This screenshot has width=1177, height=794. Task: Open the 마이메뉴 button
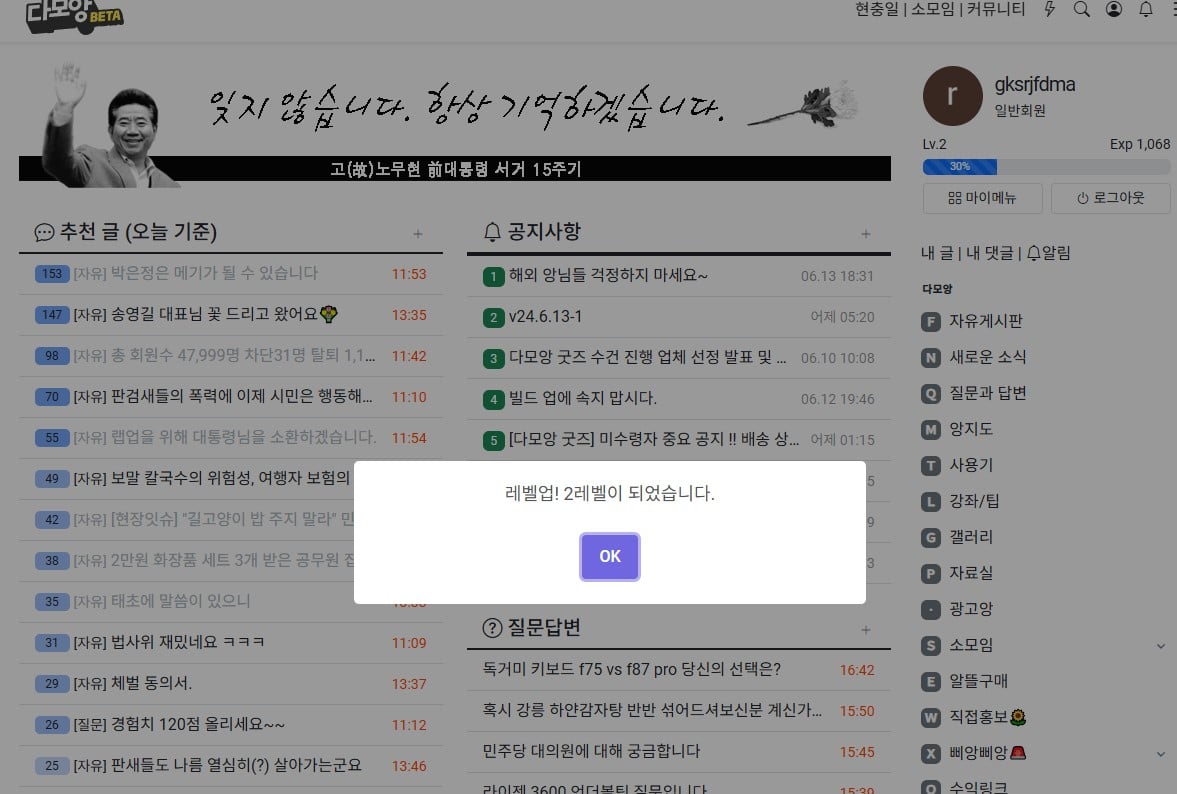pyautogui.click(x=982, y=198)
